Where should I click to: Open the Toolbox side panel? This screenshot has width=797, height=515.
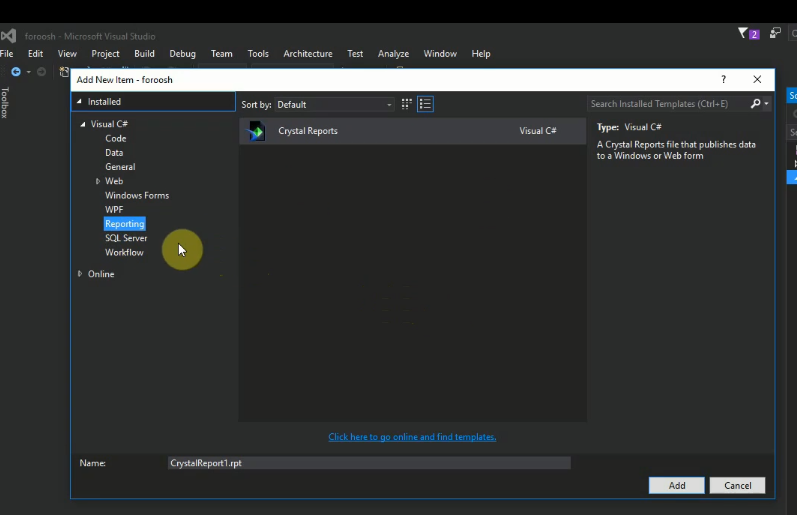pyautogui.click(x=5, y=103)
